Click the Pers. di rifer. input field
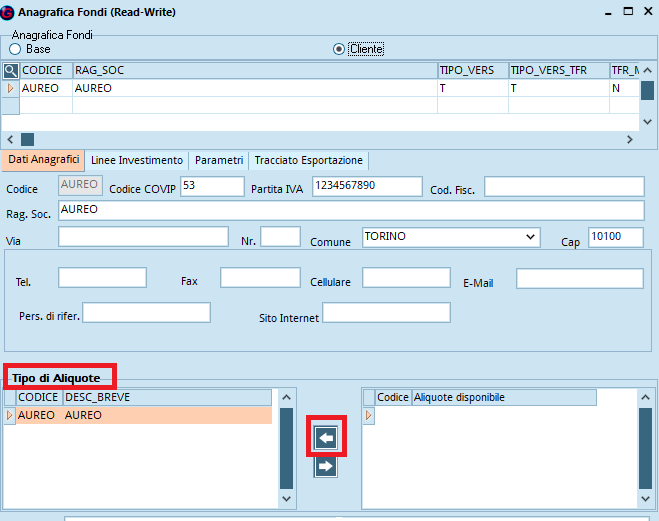Viewport: 659px width, 521px height. pyautogui.click(x=146, y=313)
